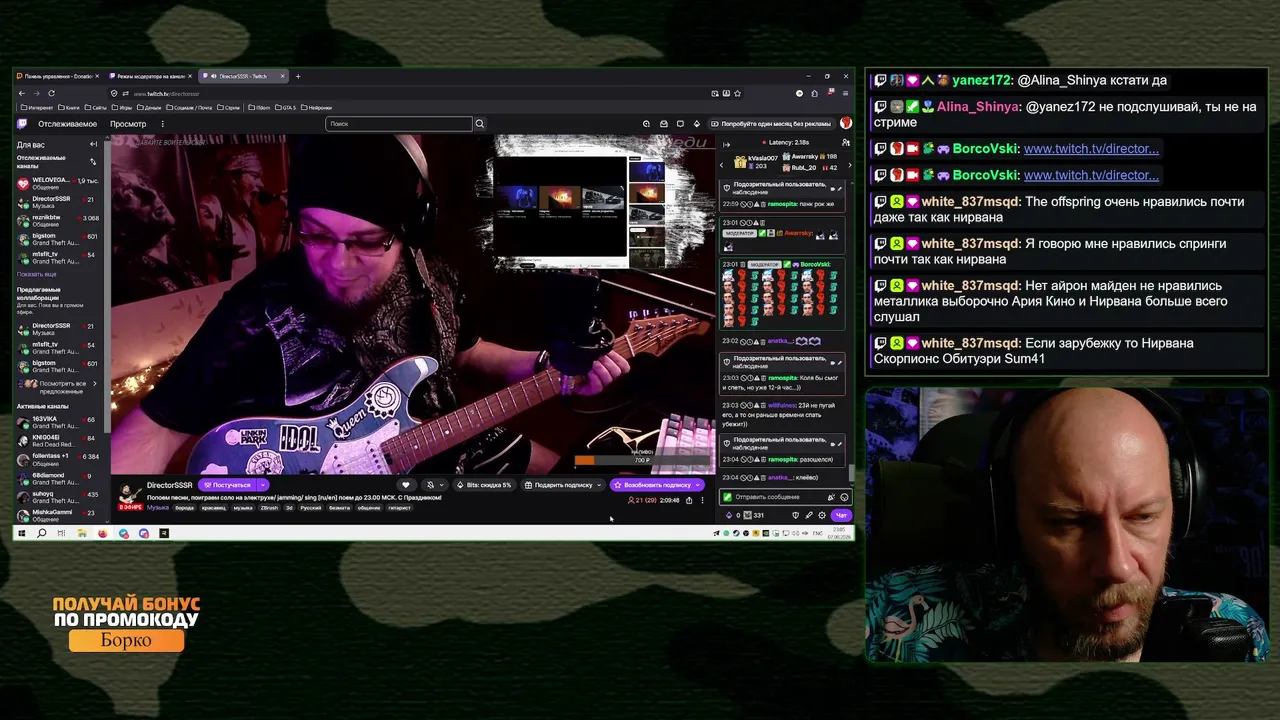Open Twitch more options menu
1280x720 pixels.
[163, 124]
